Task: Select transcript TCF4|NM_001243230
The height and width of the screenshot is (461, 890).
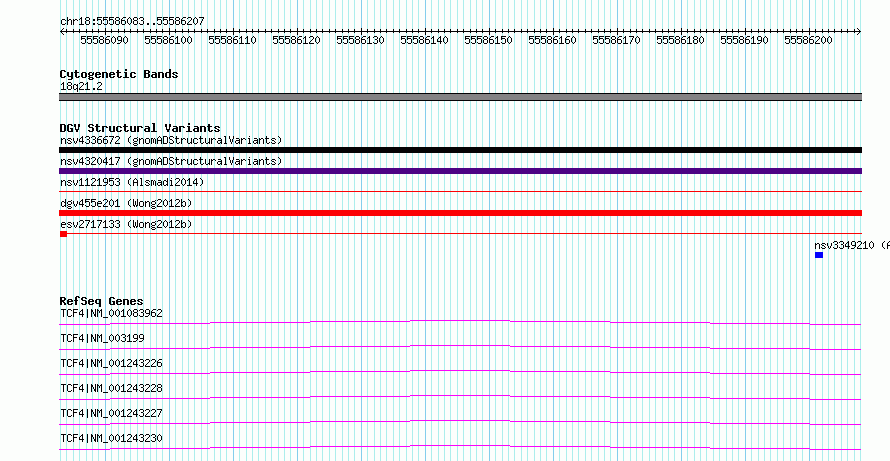Action: [111, 438]
